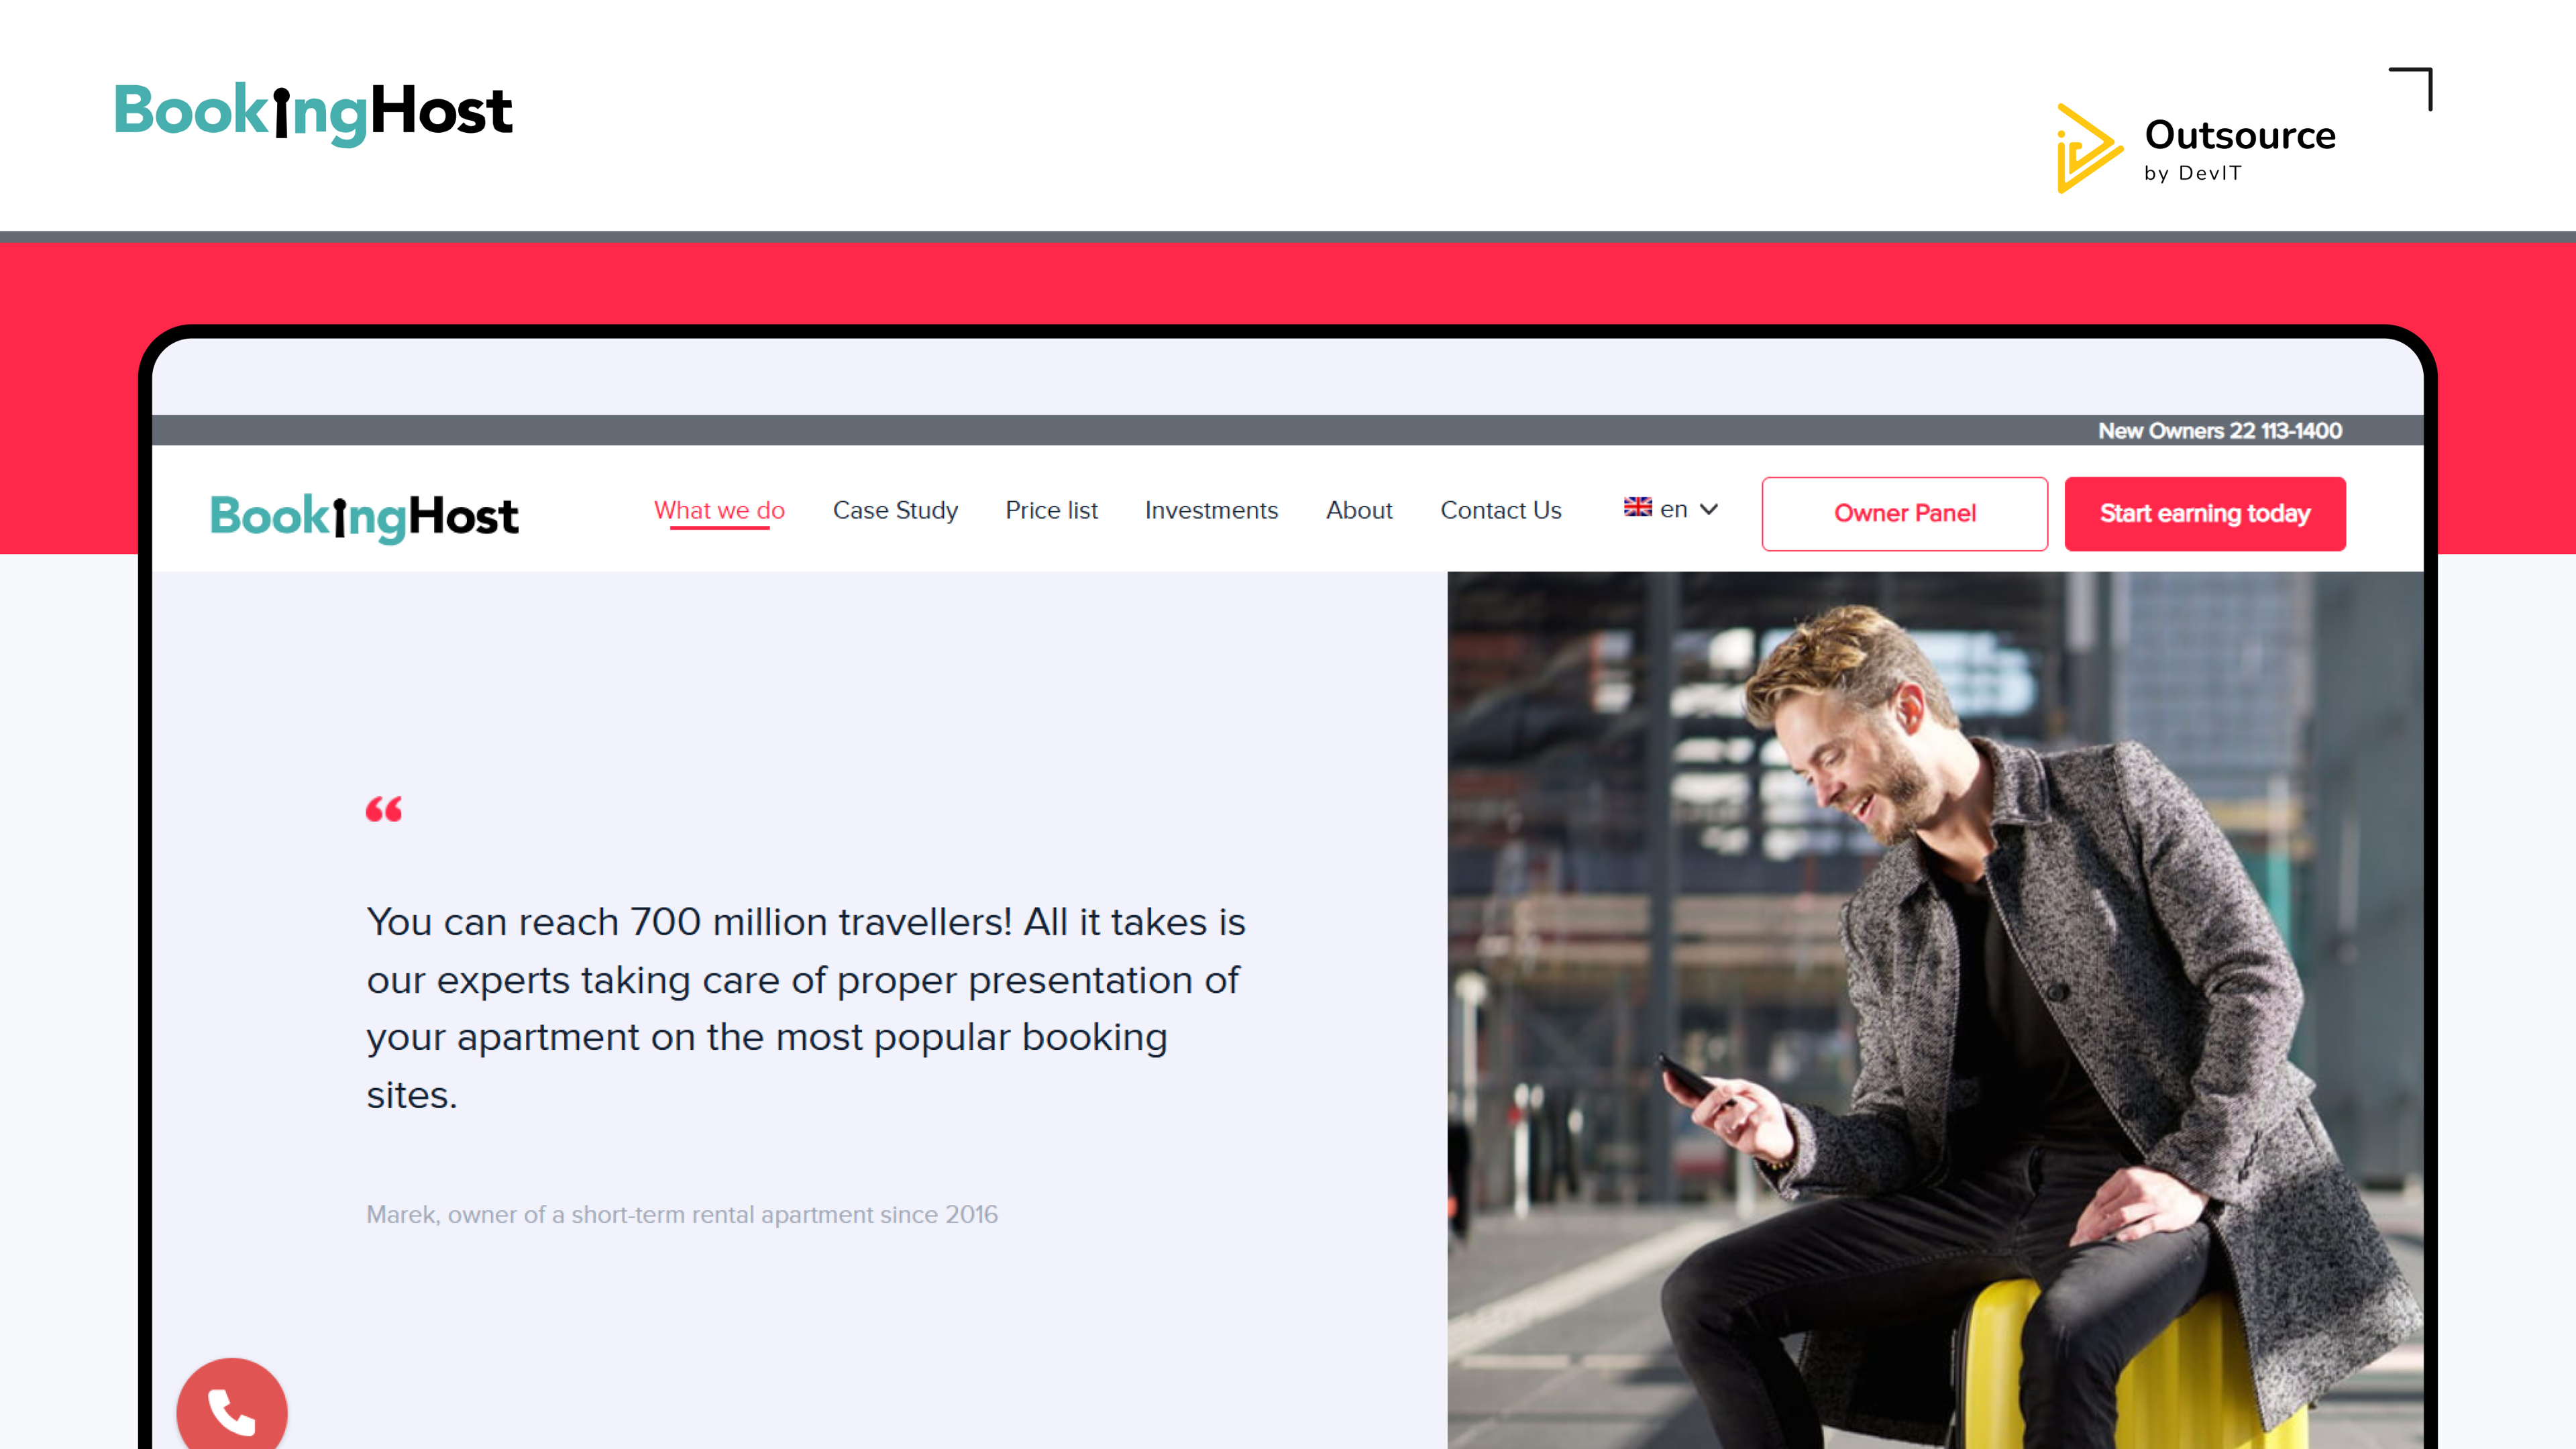Click the photo of man on suitcase
Image resolution: width=2576 pixels, height=1449 pixels.
[1934, 1009]
